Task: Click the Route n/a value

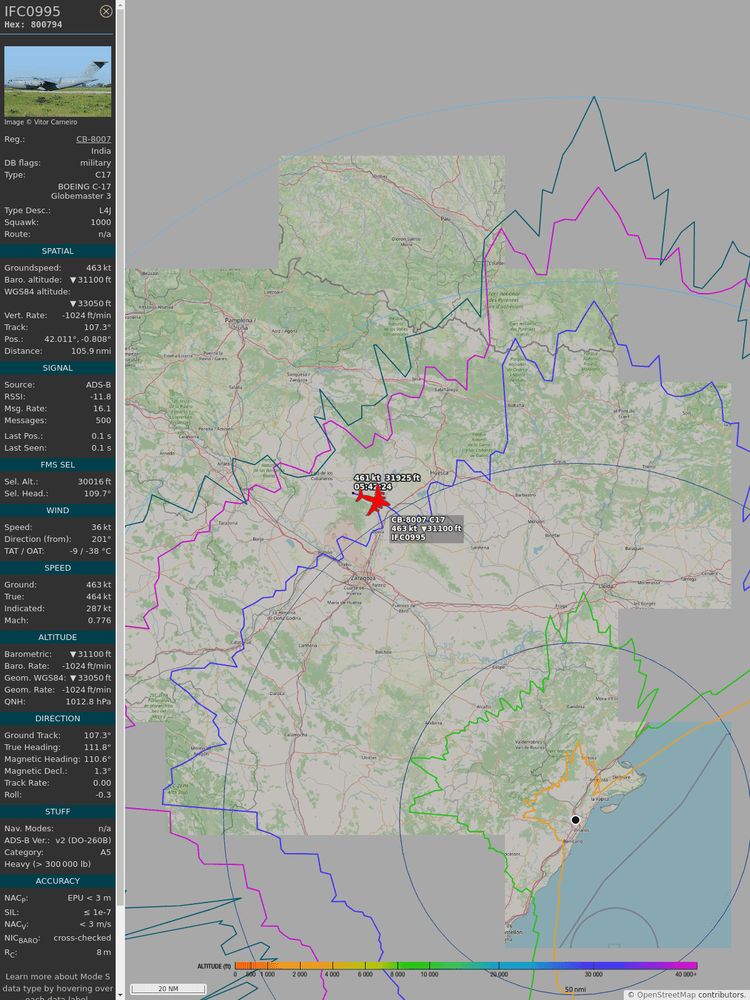Action: point(105,234)
